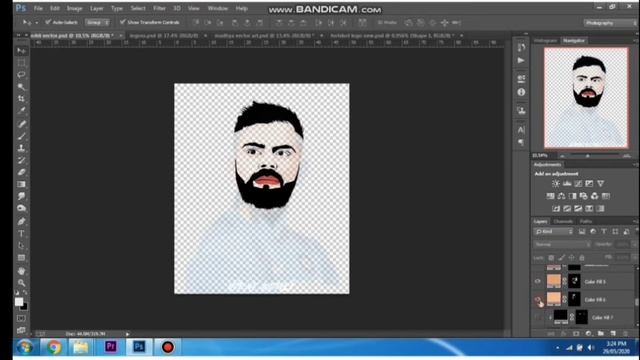Hide the Color Fill 5 layer
The width and height of the screenshot is (640, 360).
(538, 281)
